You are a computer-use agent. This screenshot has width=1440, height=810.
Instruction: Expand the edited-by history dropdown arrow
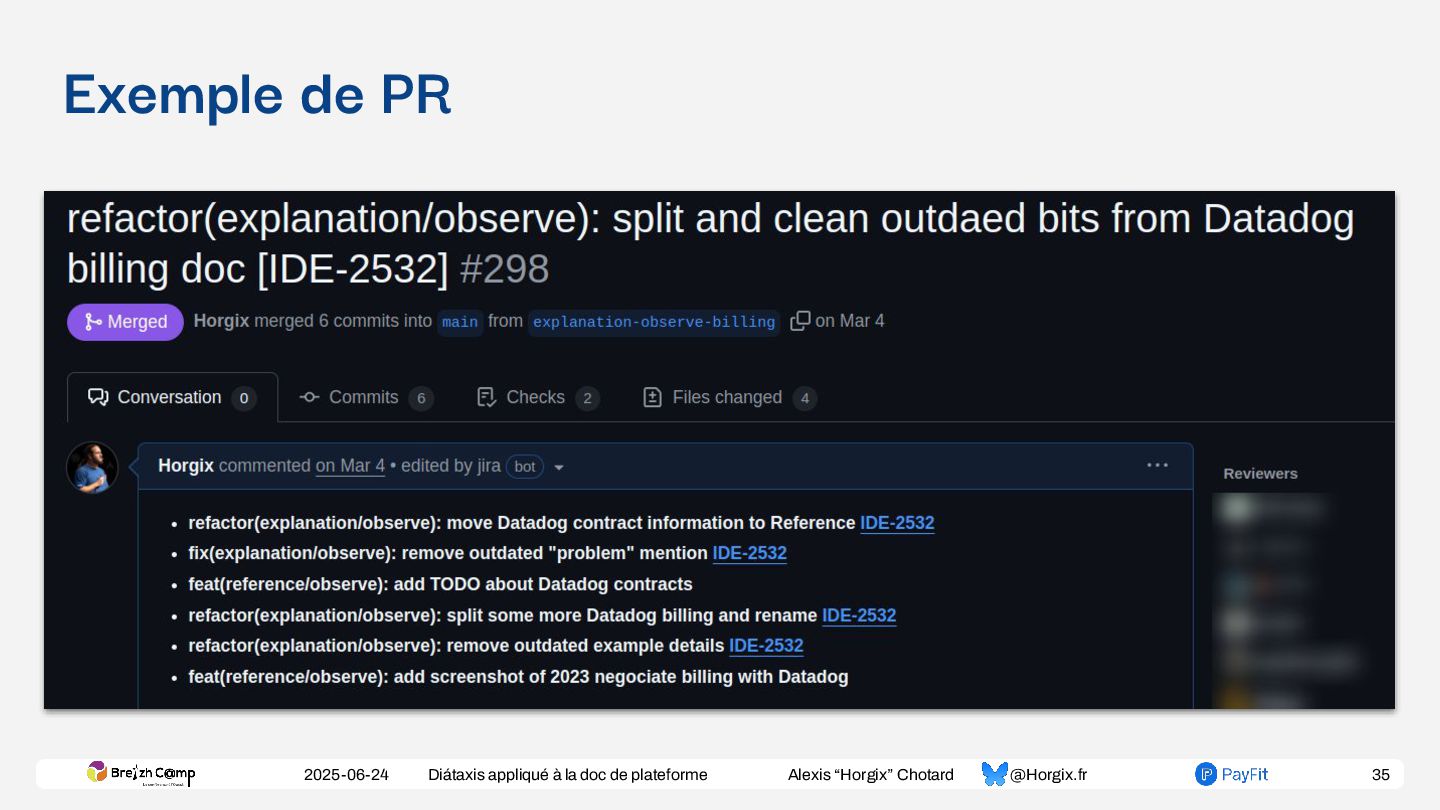point(559,468)
